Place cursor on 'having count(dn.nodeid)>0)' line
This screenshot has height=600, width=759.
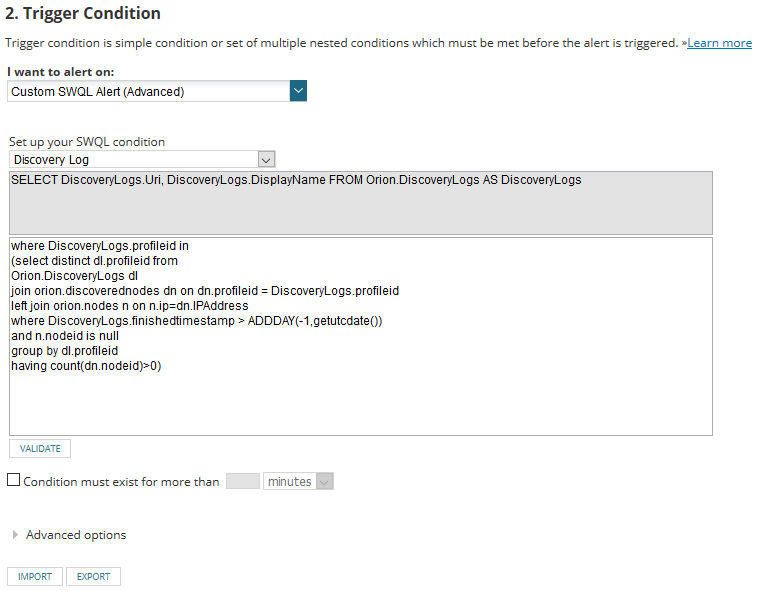[x=86, y=366]
